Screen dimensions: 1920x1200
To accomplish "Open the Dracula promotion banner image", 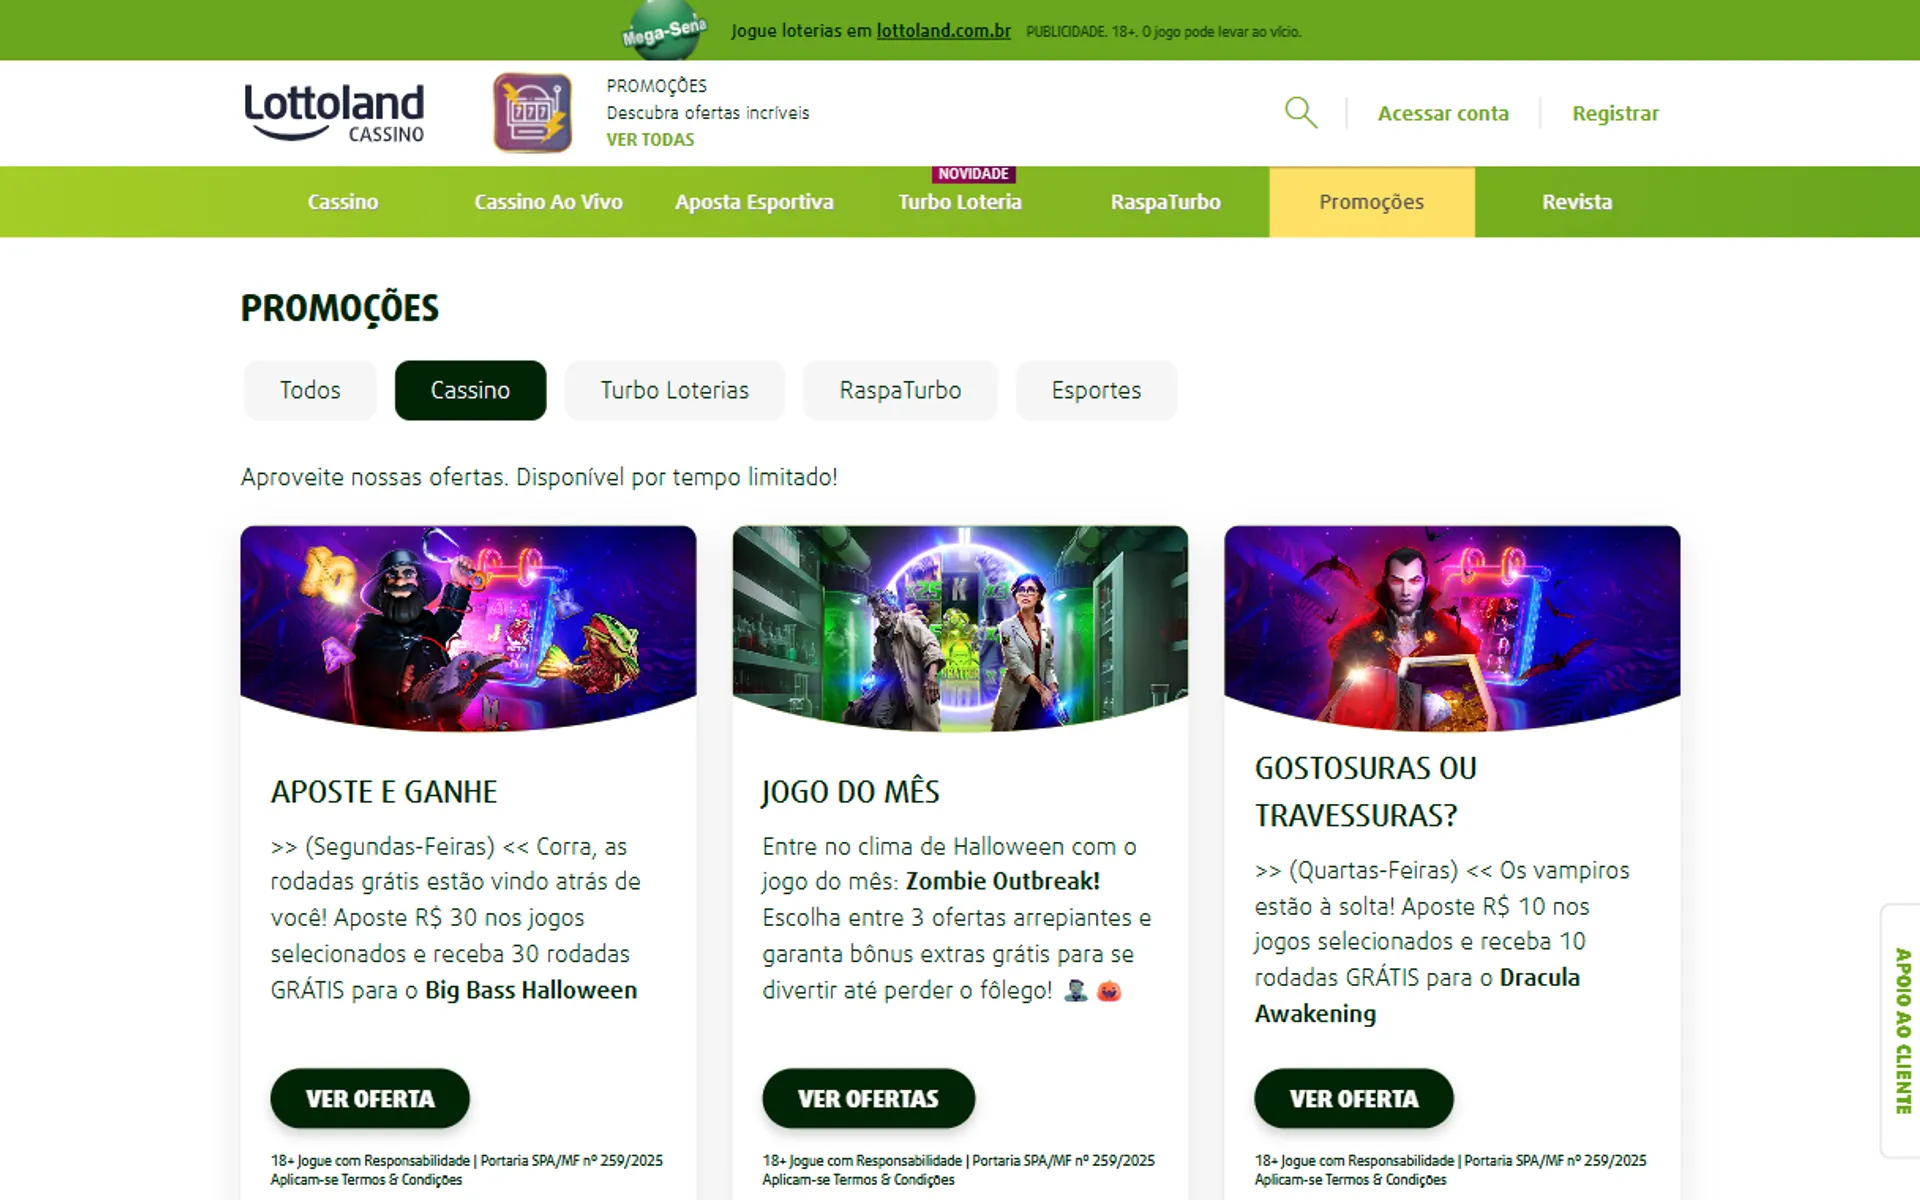I will [1452, 628].
